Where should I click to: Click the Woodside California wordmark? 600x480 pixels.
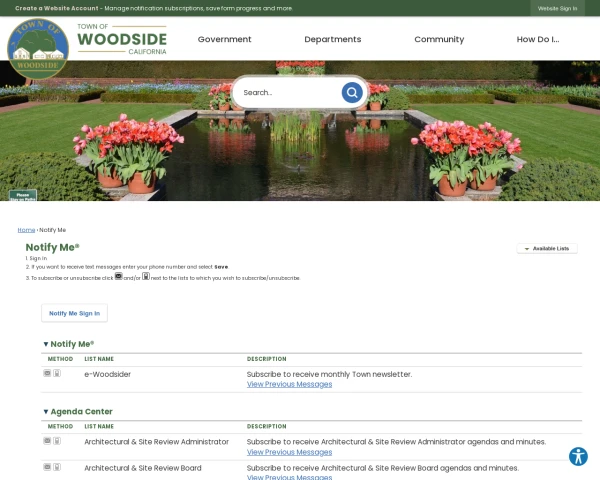122,39
